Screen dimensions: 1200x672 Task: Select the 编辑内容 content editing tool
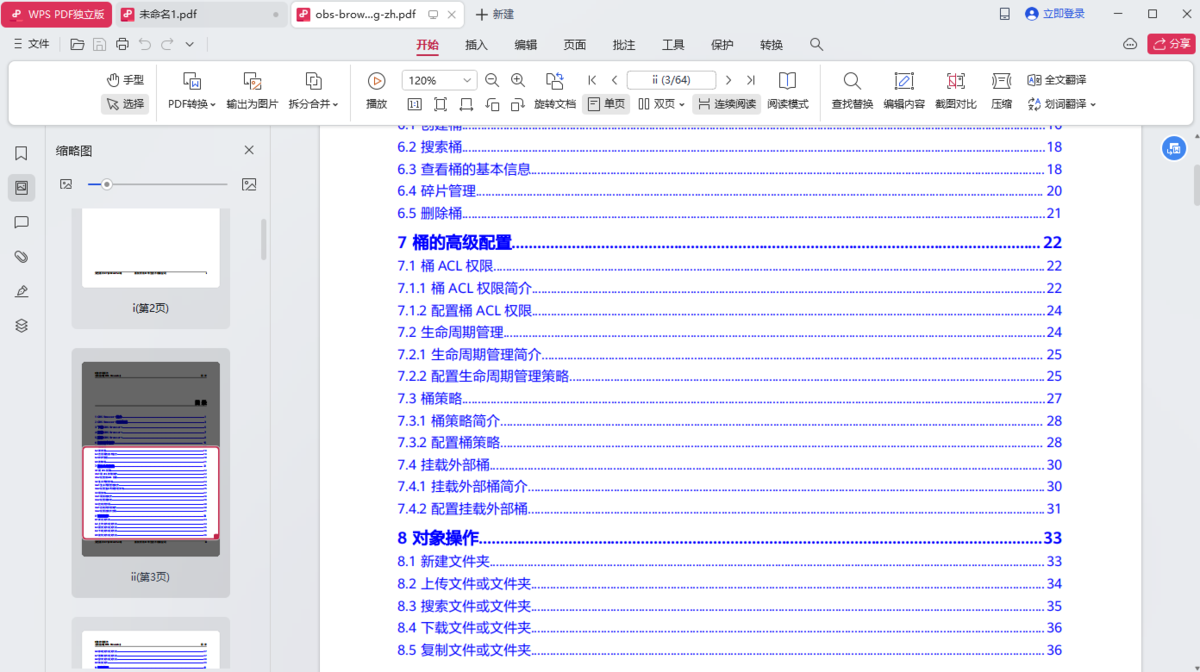click(903, 91)
